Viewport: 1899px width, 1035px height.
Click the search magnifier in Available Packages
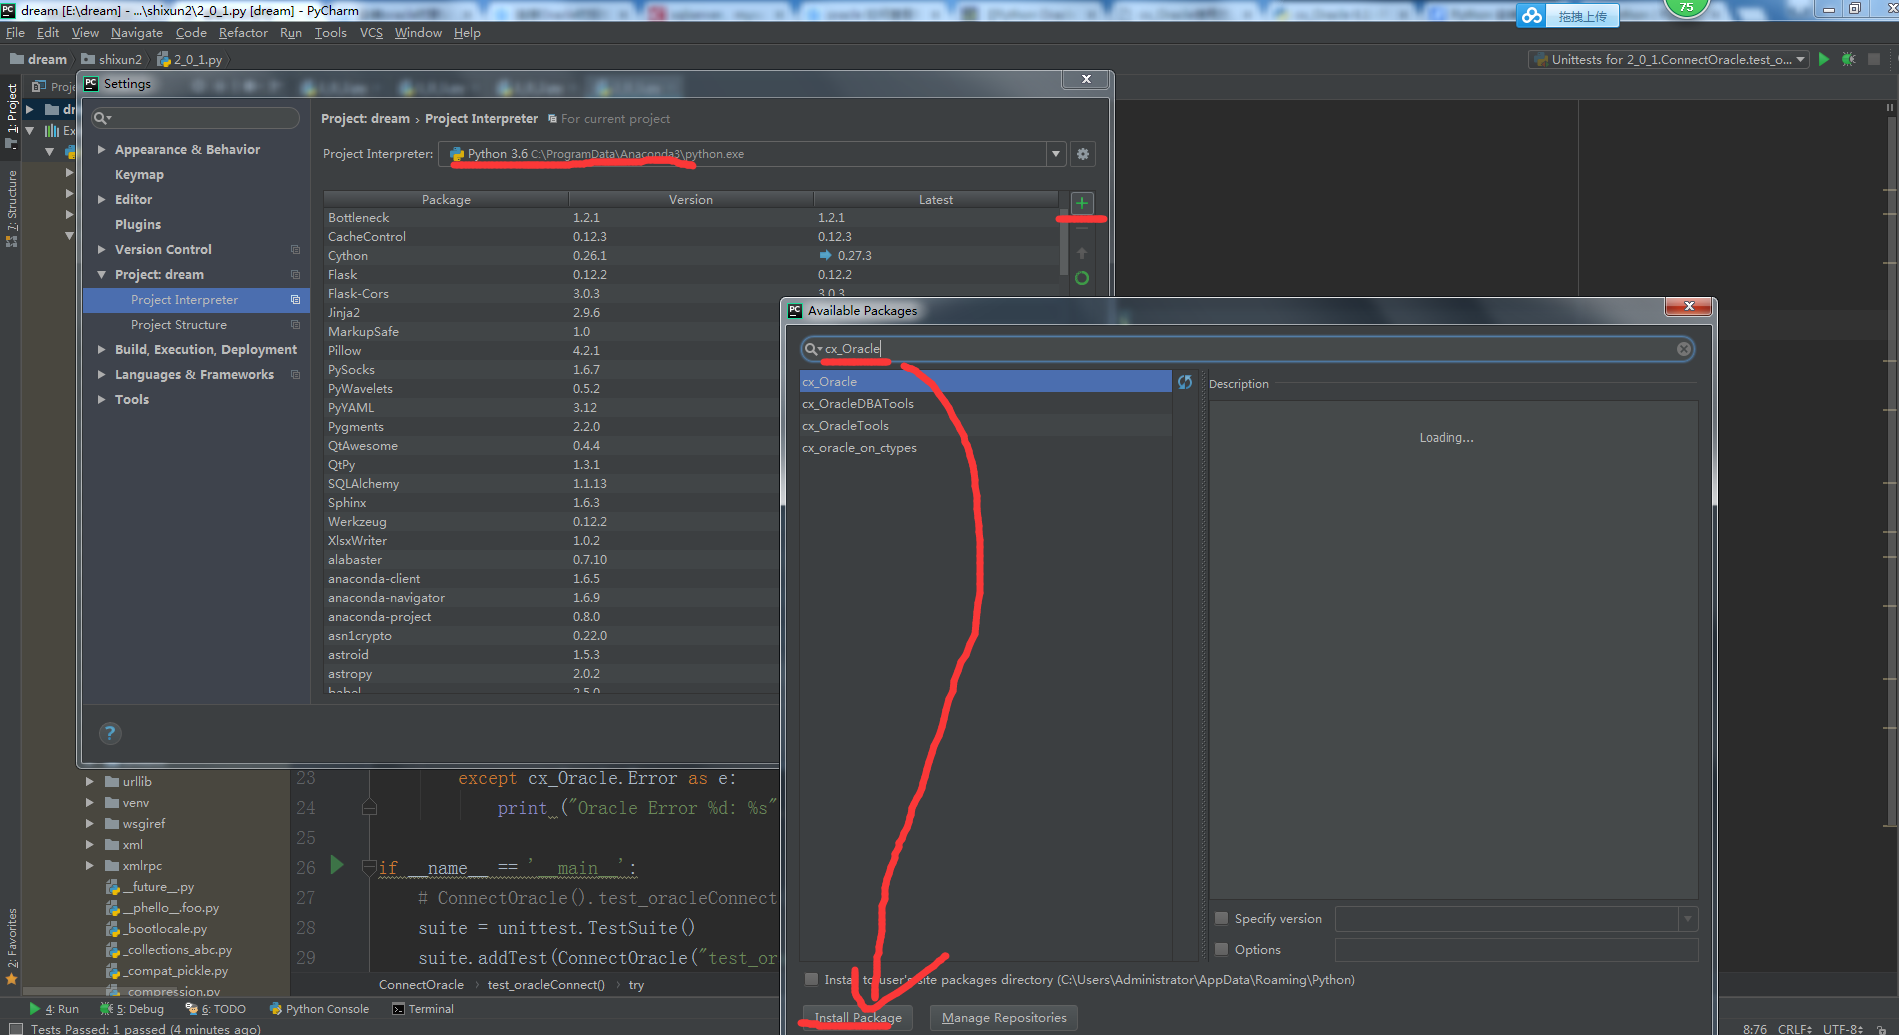812,349
